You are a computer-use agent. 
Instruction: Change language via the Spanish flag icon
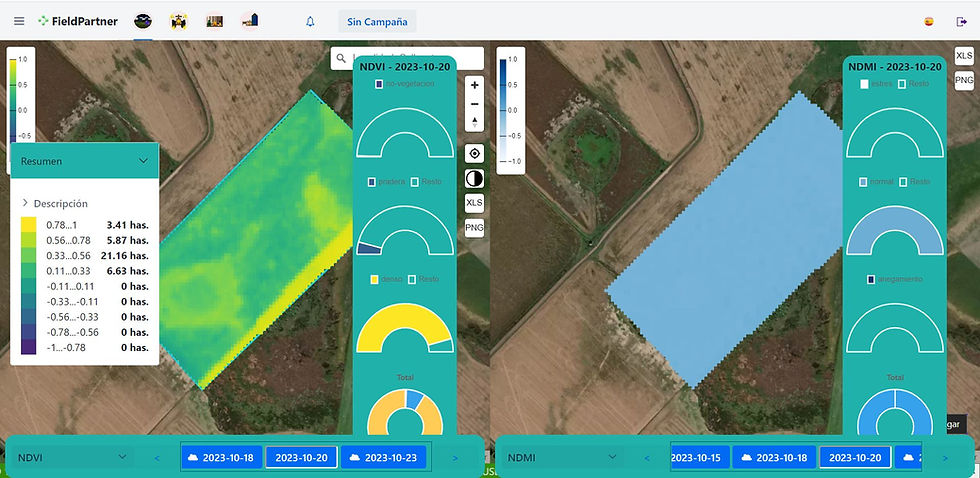point(929,22)
